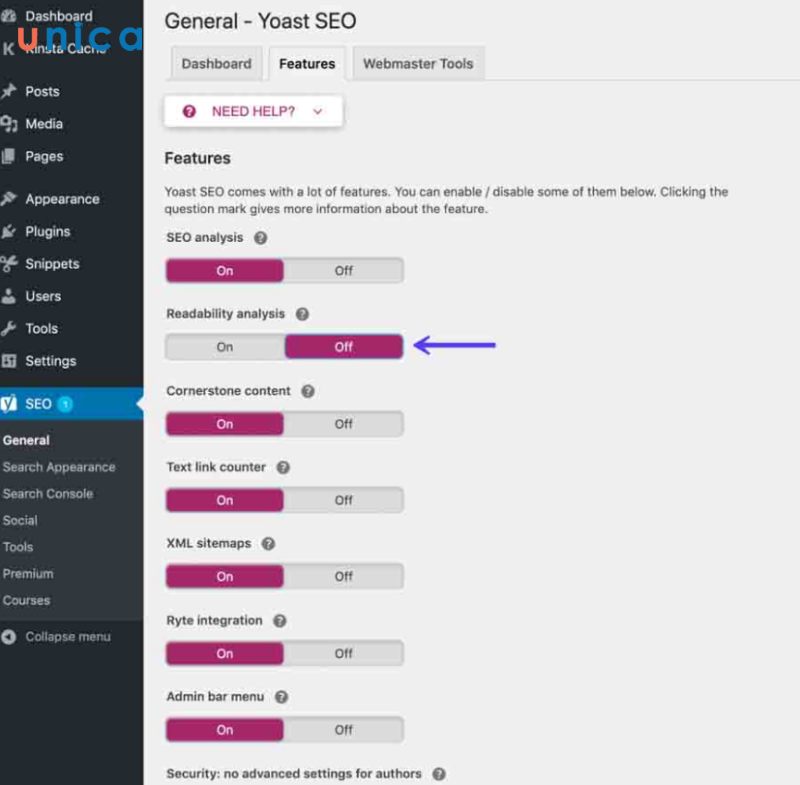Click the Text link counter help icon
The width and height of the screenshot is (800, 785).
[x=284, y=467]
